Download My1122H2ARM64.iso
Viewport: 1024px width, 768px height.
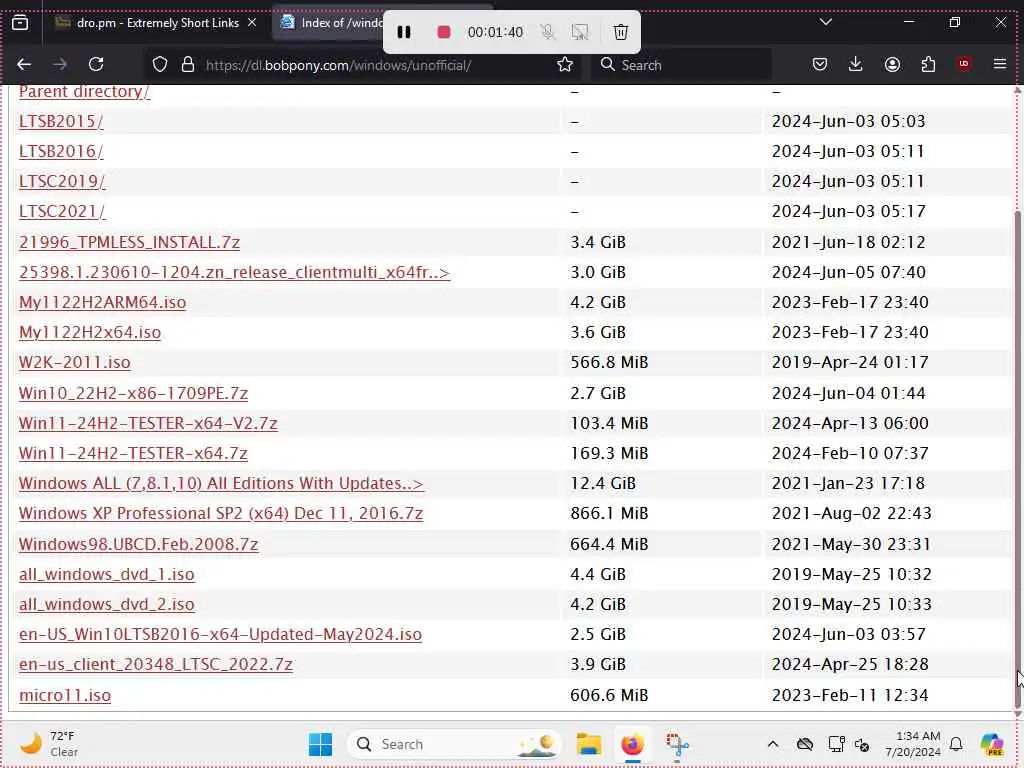click(x=103, y=302)
